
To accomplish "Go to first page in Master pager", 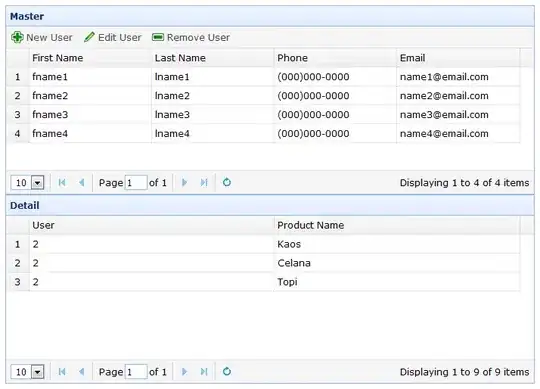I will (62, 182).
